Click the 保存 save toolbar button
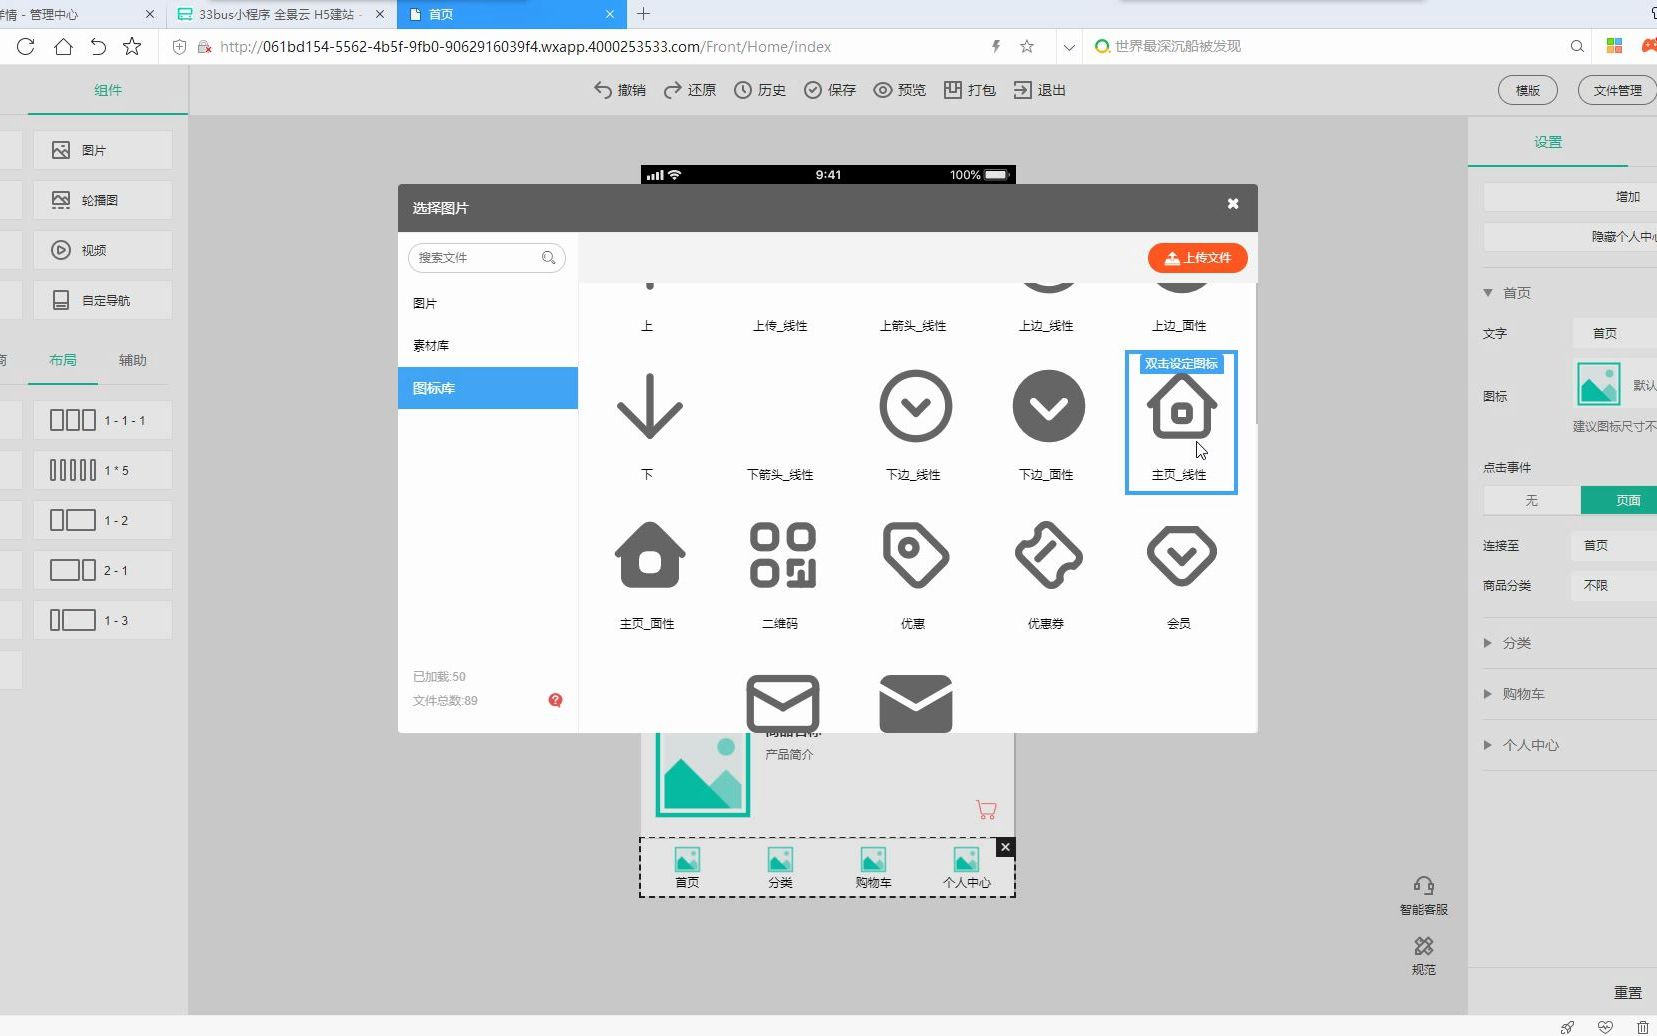This screenshot has width=1657, height=1036. coord(830,90)
